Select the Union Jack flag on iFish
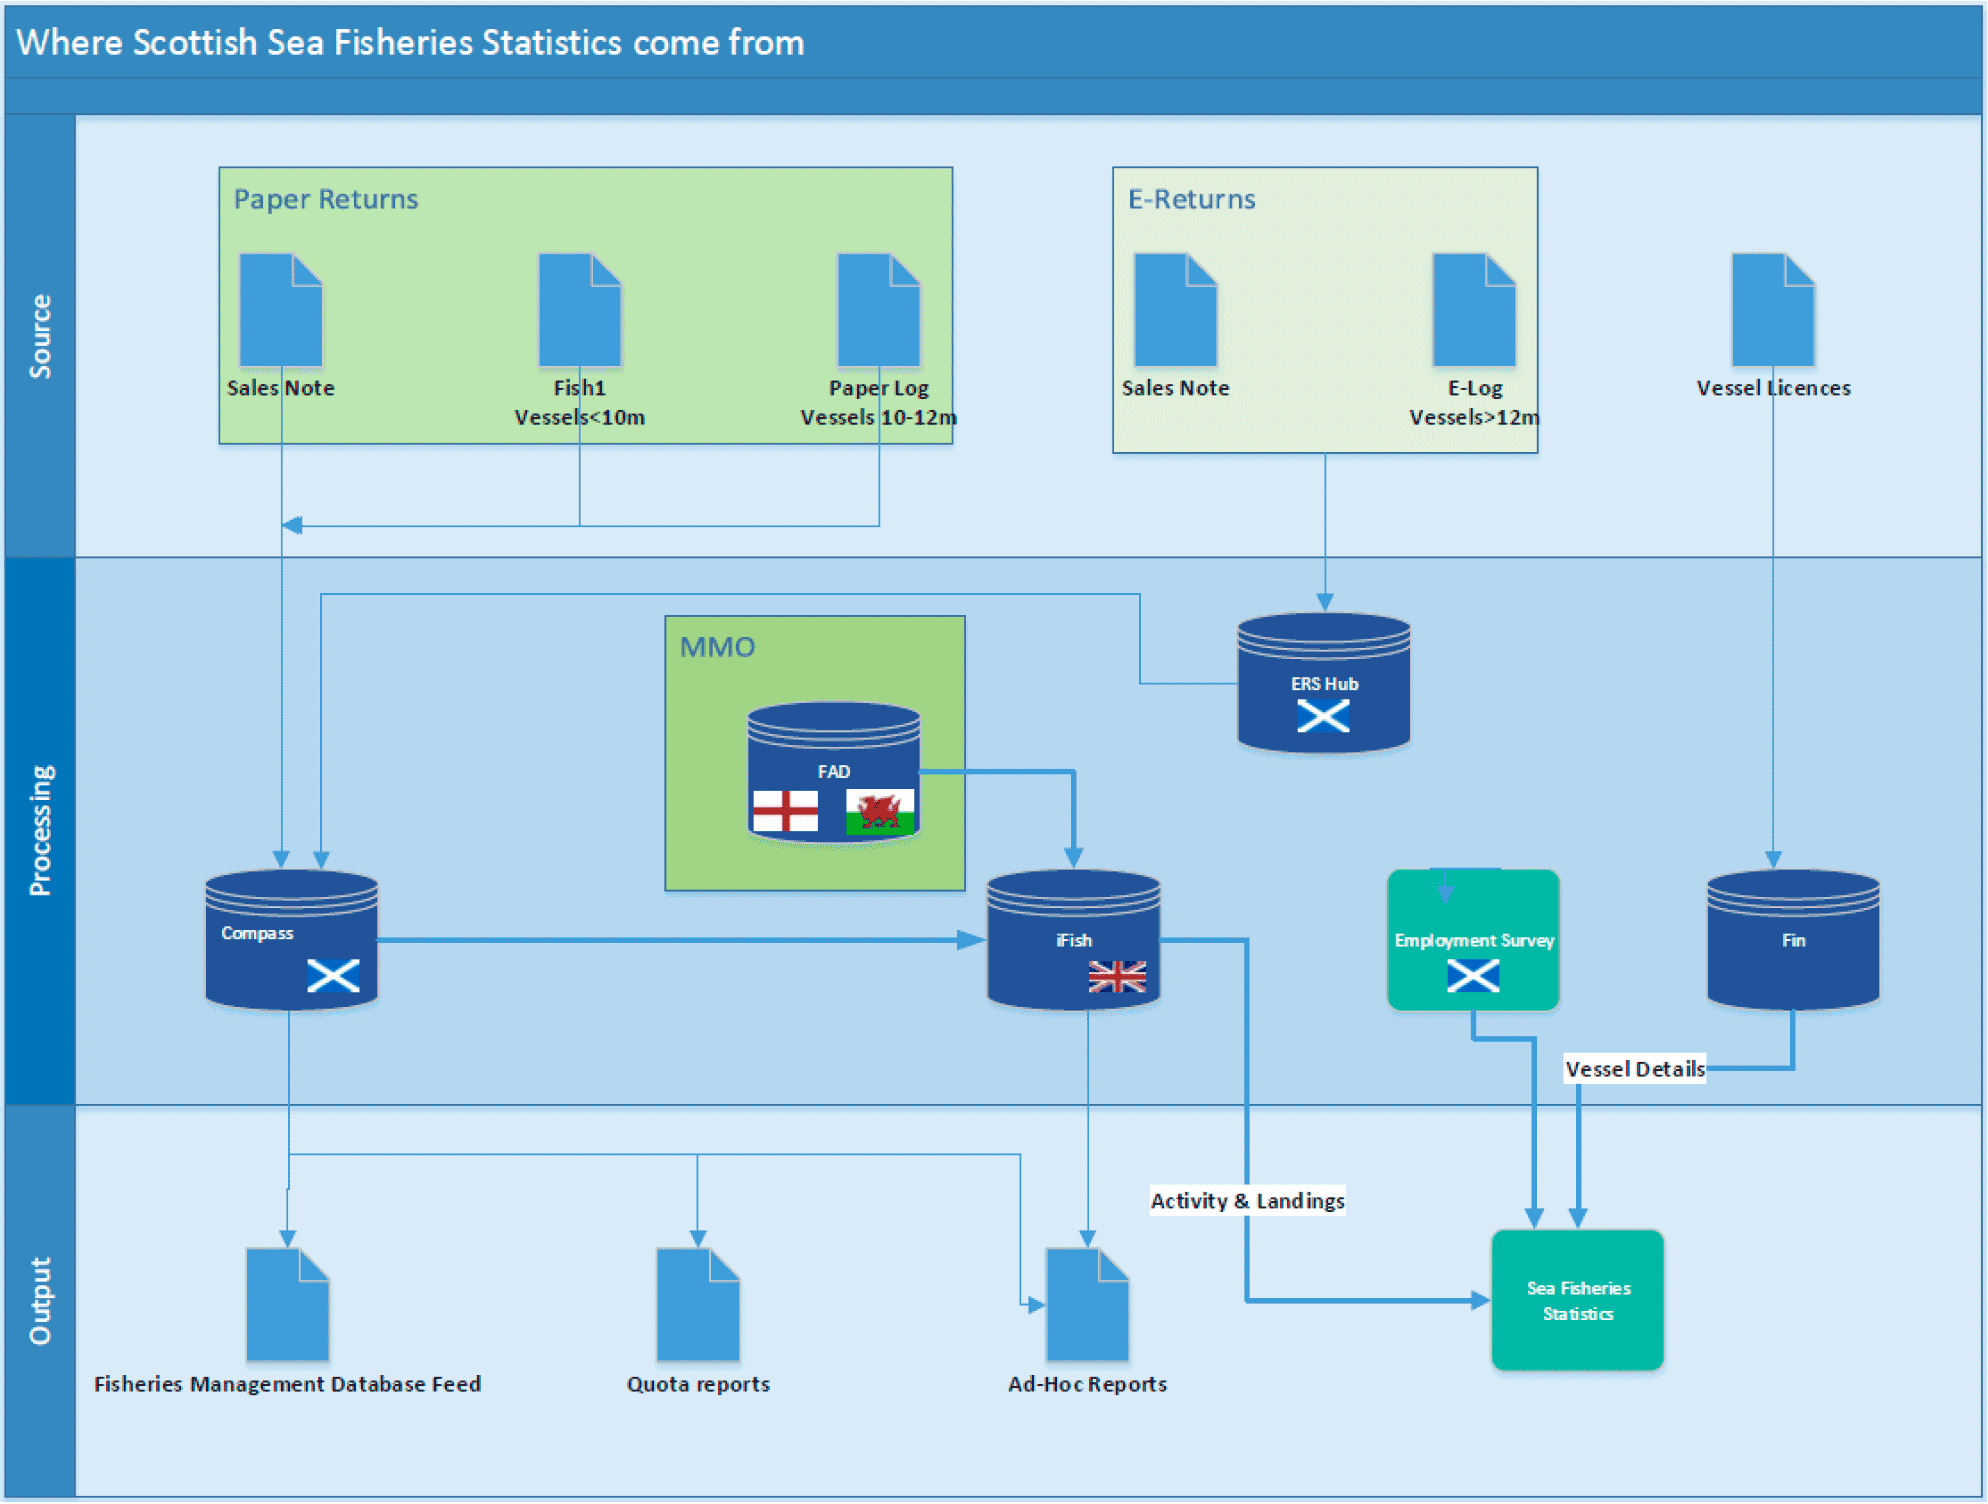This screenshot has width=1988, height=1504. click(1117, 976)
